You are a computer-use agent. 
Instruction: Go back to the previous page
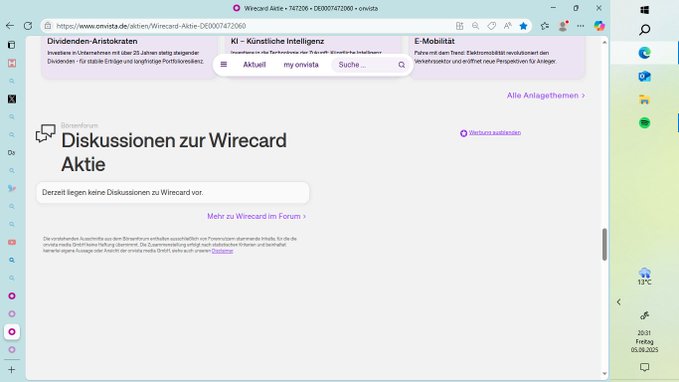(x=10, y=26)
